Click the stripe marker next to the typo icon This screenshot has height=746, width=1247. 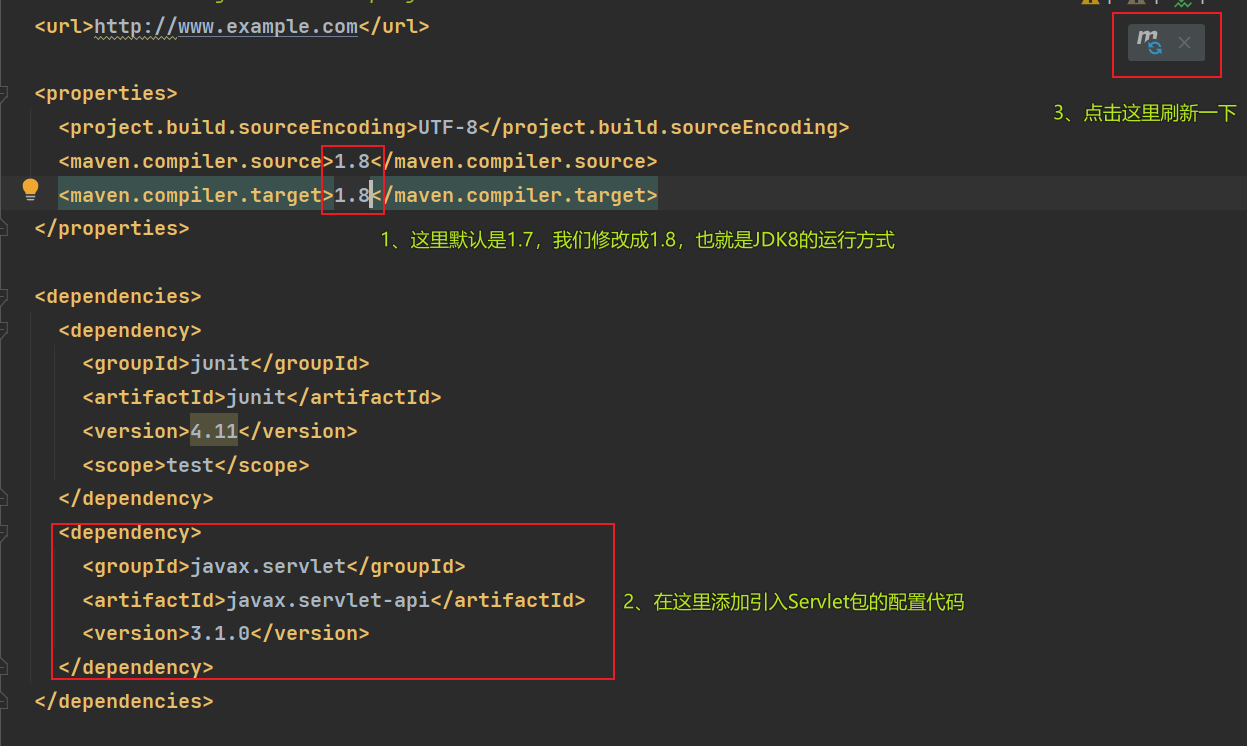[1202, 3]
